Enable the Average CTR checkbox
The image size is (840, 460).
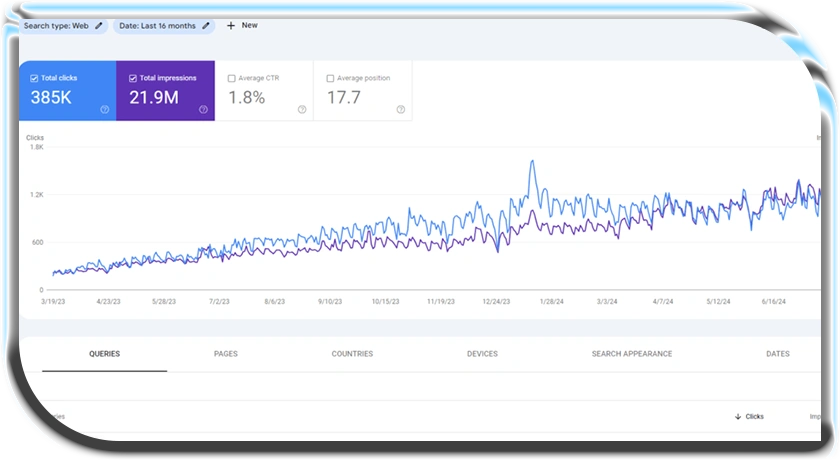231,78
